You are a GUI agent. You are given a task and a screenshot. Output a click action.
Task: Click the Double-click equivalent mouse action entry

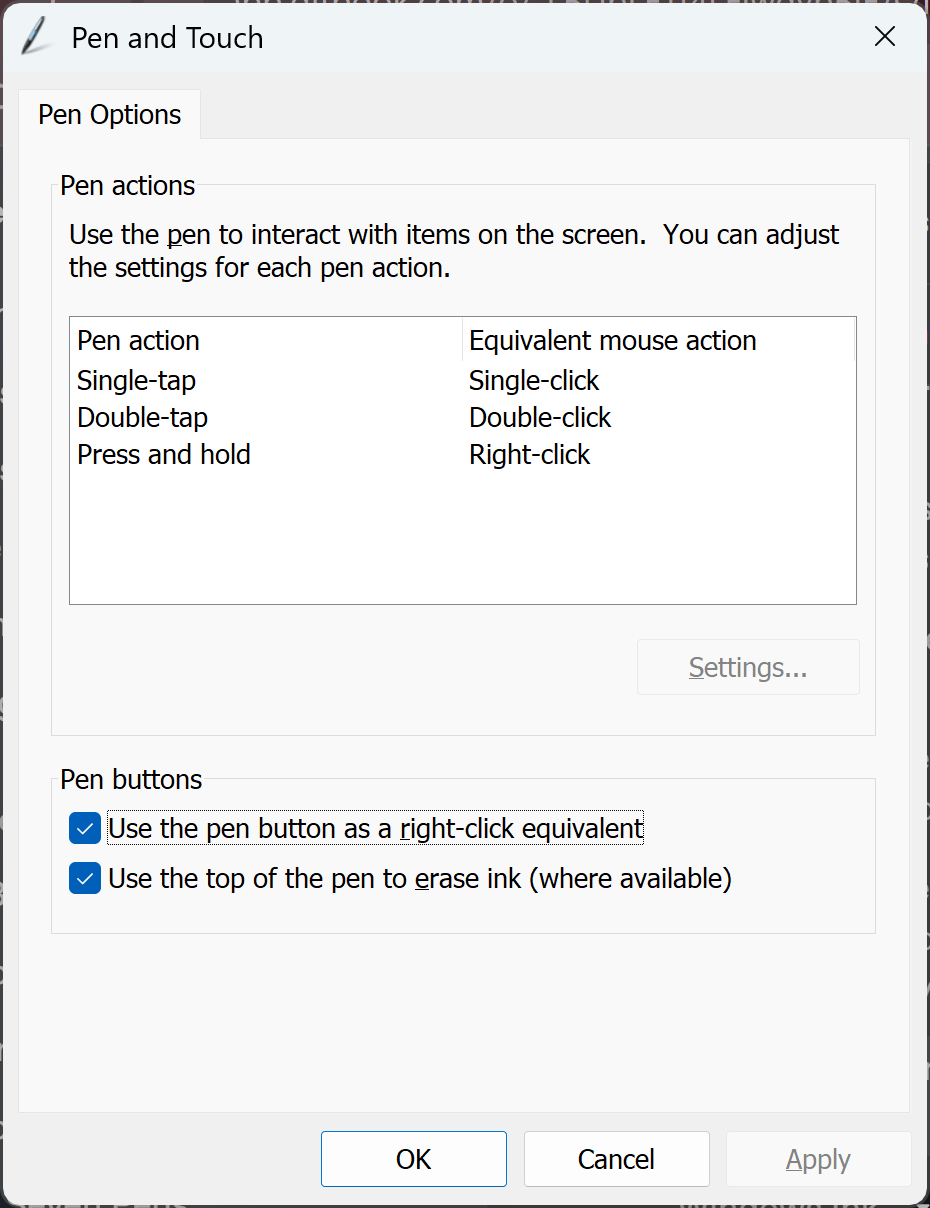pos(540,418)
